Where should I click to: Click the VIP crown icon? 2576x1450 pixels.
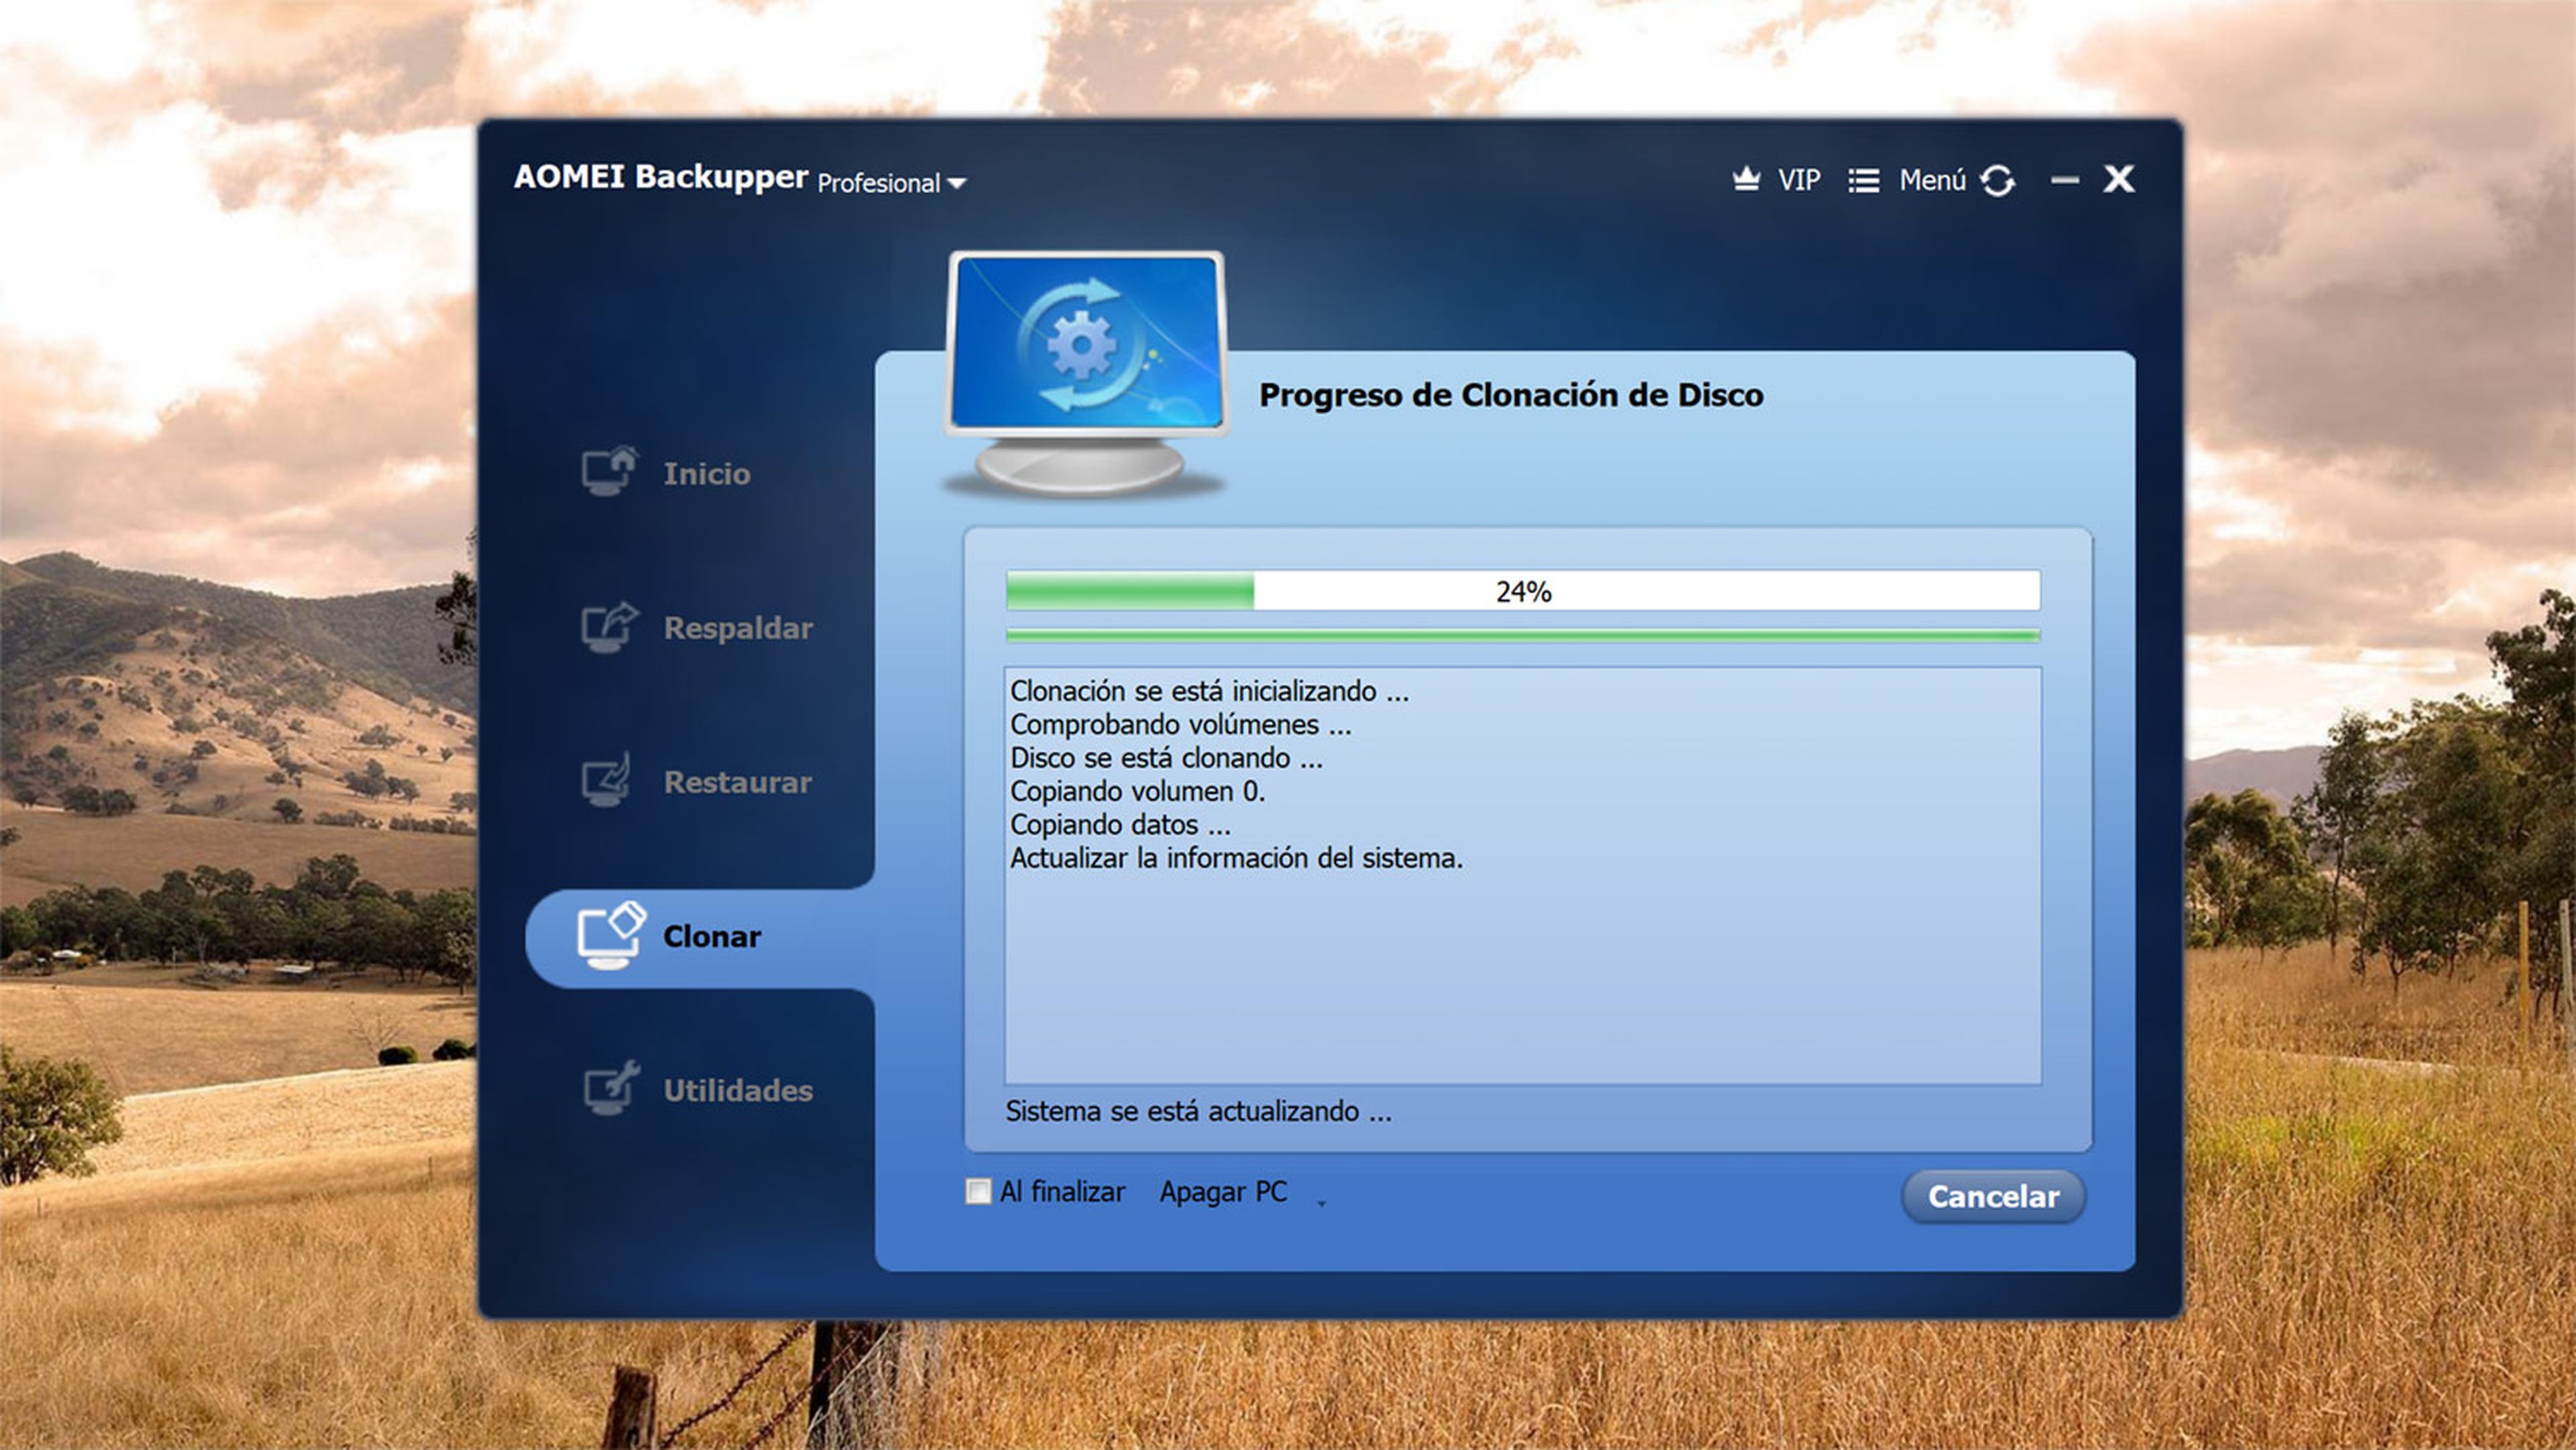1746,180
